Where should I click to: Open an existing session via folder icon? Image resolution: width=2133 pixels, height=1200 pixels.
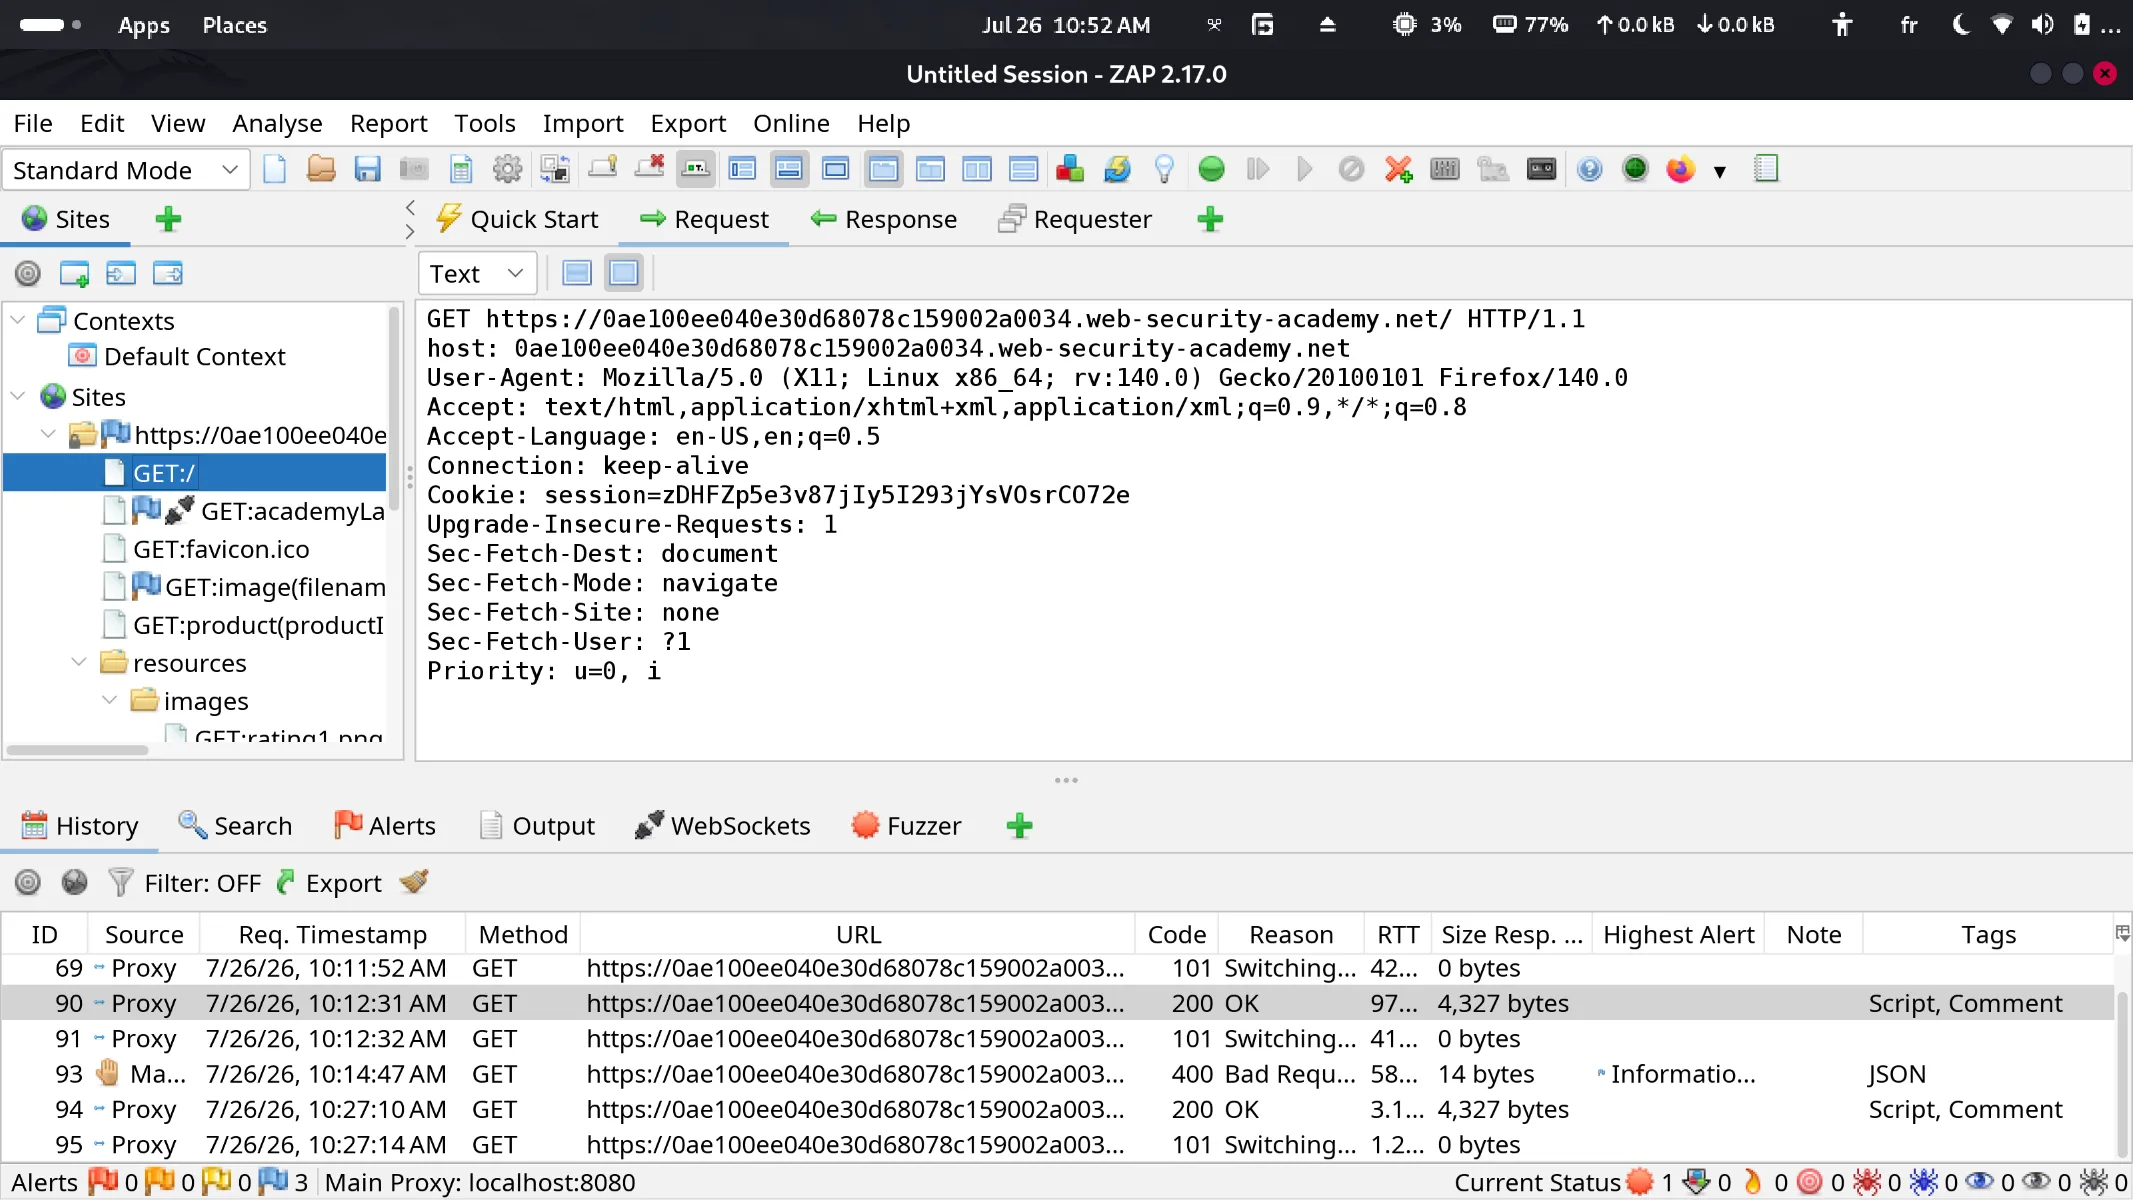(321, 169)
